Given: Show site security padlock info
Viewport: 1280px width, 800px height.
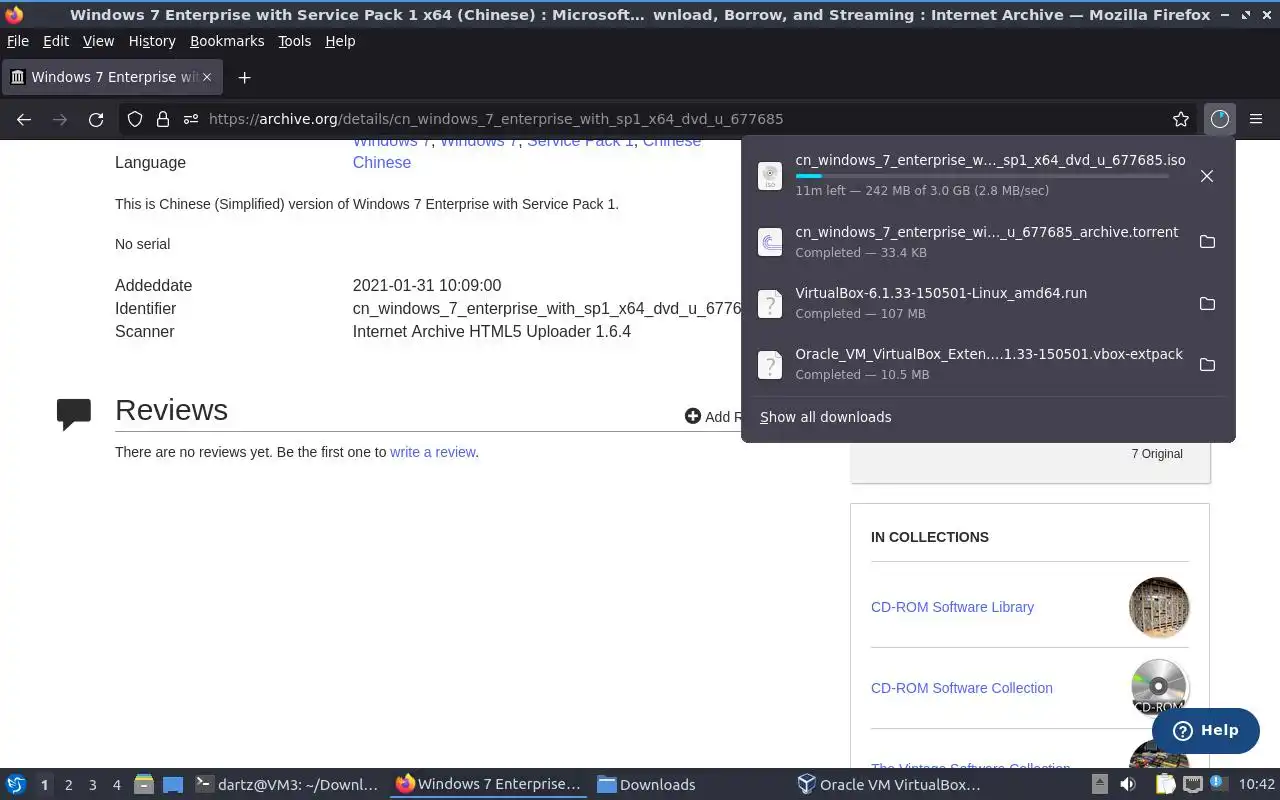Looking at the screenshot, I should pos(163,119).
